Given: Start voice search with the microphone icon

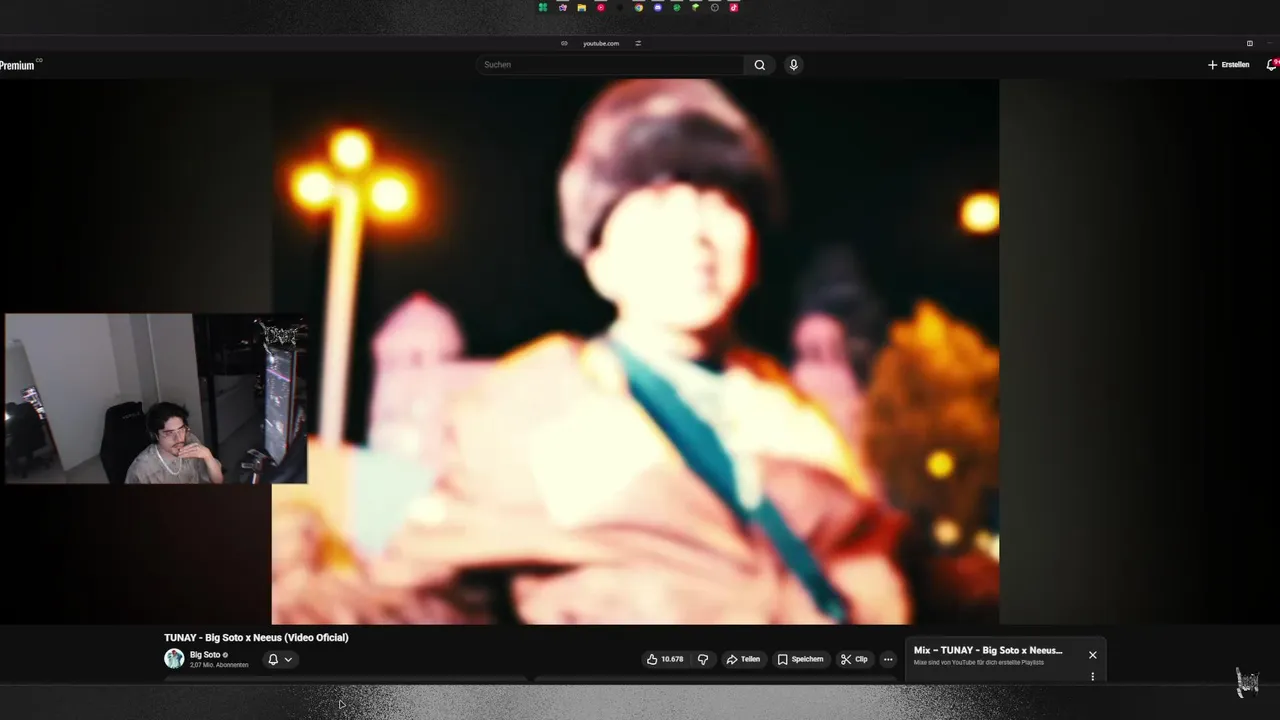Looking at the screenshot, I should pyautogui.click(x=793, y=65).
